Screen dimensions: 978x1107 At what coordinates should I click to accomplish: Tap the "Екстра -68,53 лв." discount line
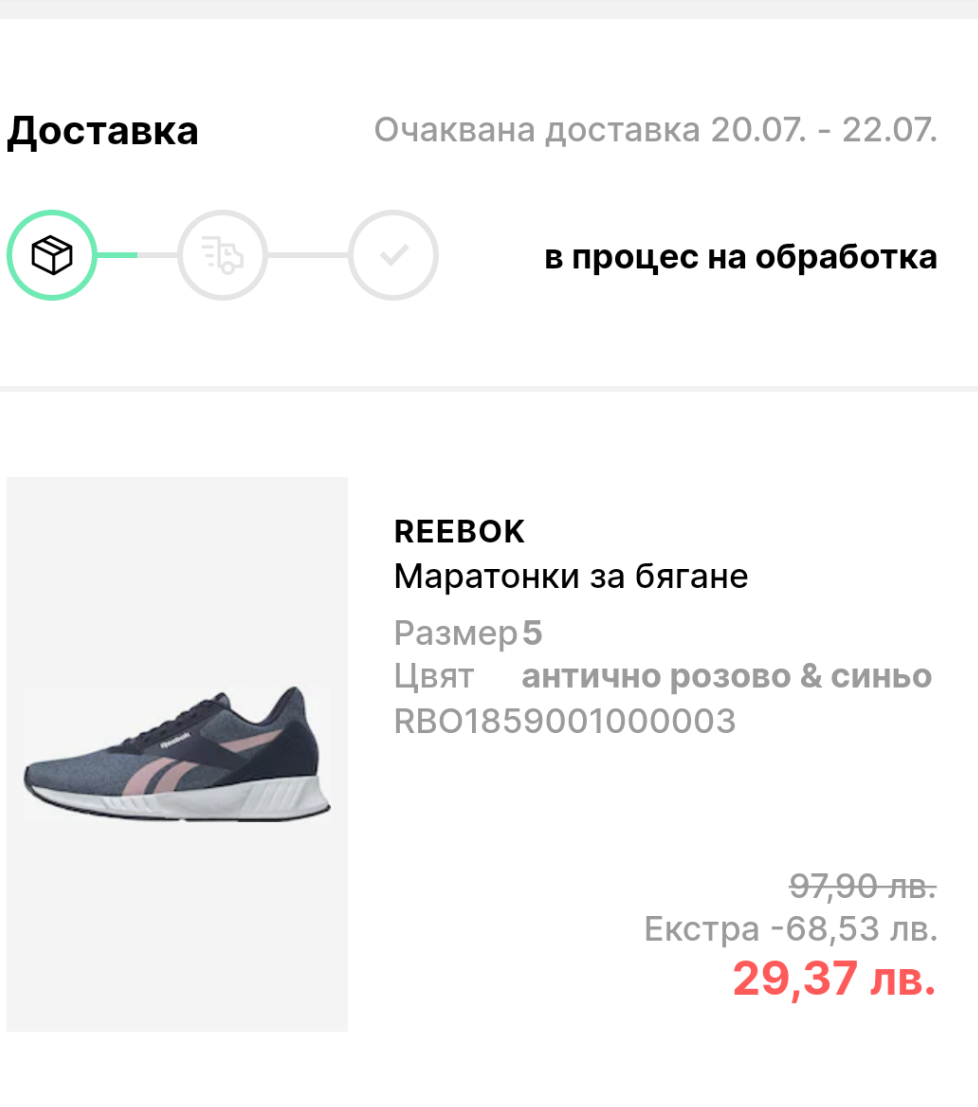790,929
